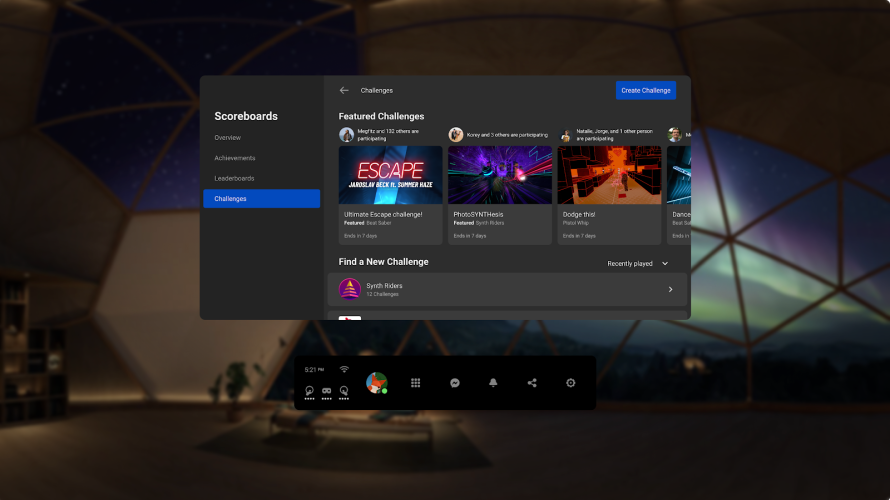Click the Wi-Fi status icon
Screen dimensions: 890x500
(343, 370)
